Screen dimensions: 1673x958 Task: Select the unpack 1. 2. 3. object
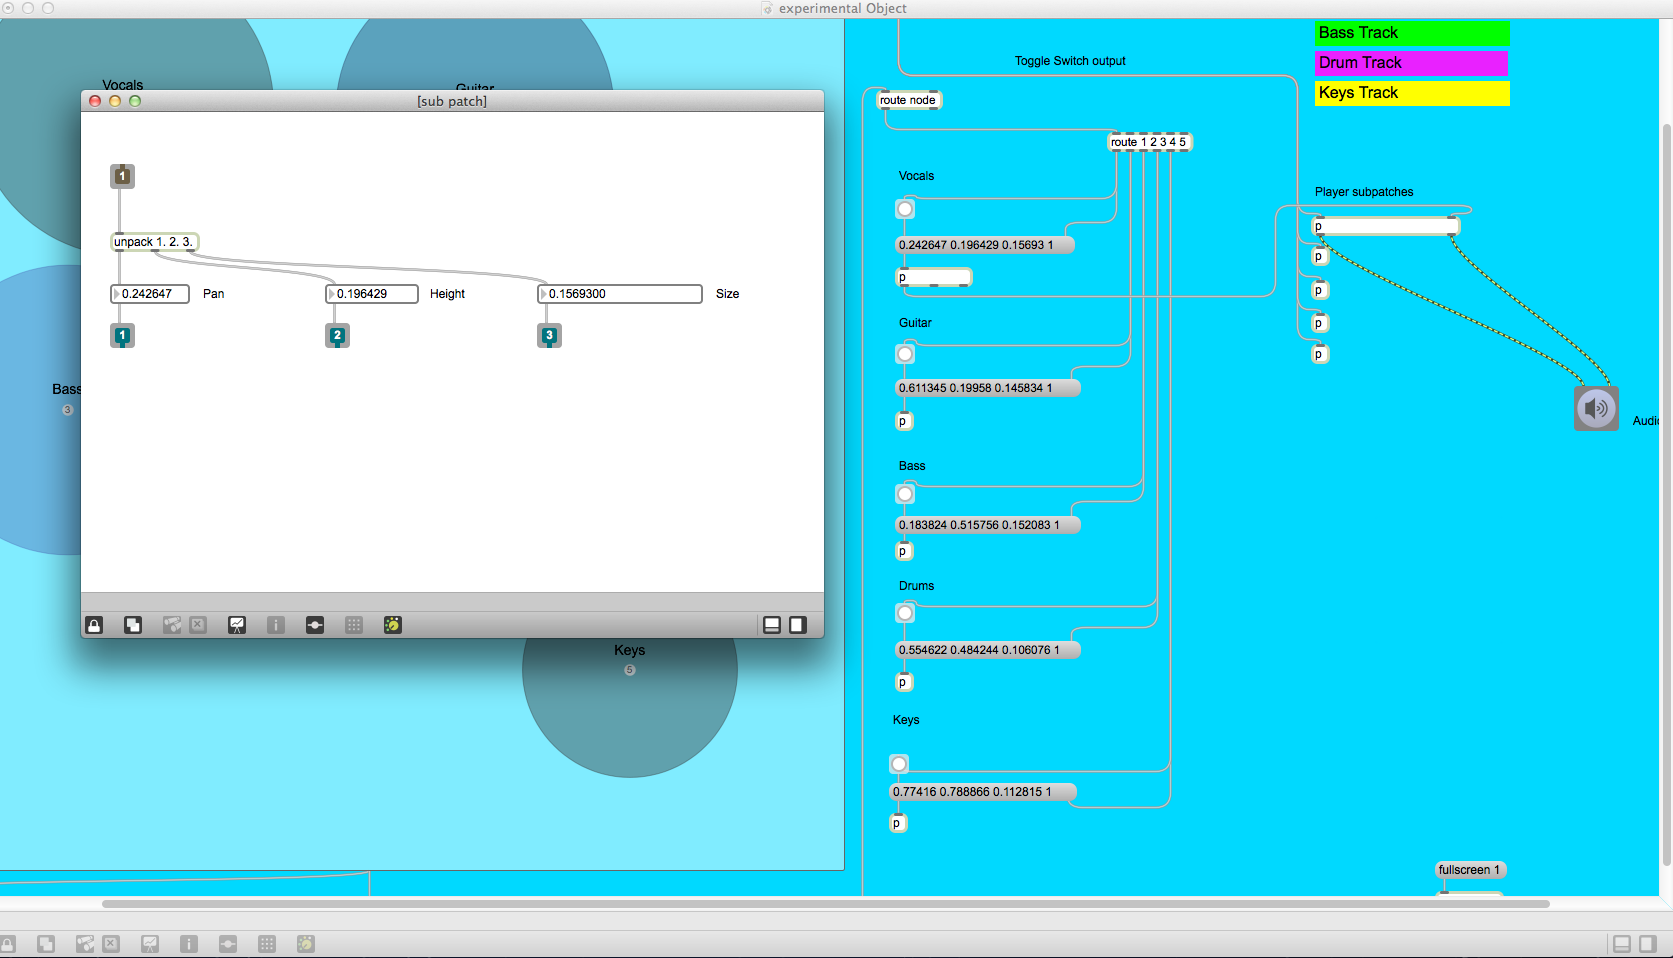click(x=154, y=242)
